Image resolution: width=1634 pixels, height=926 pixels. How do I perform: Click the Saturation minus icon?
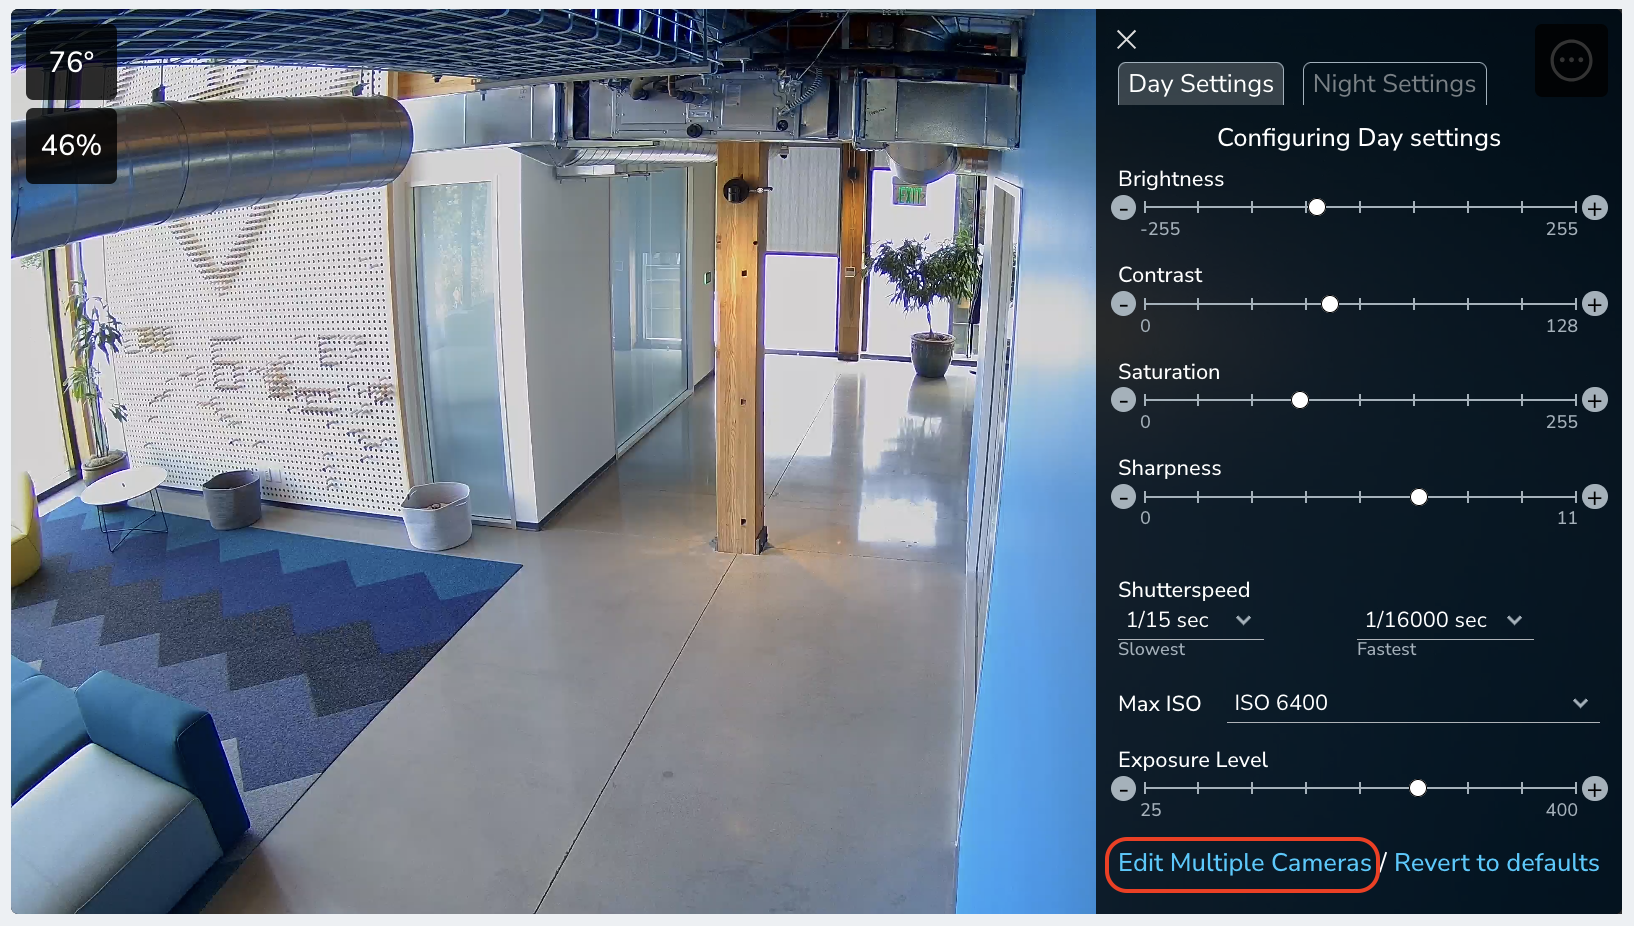point(1124,400)
